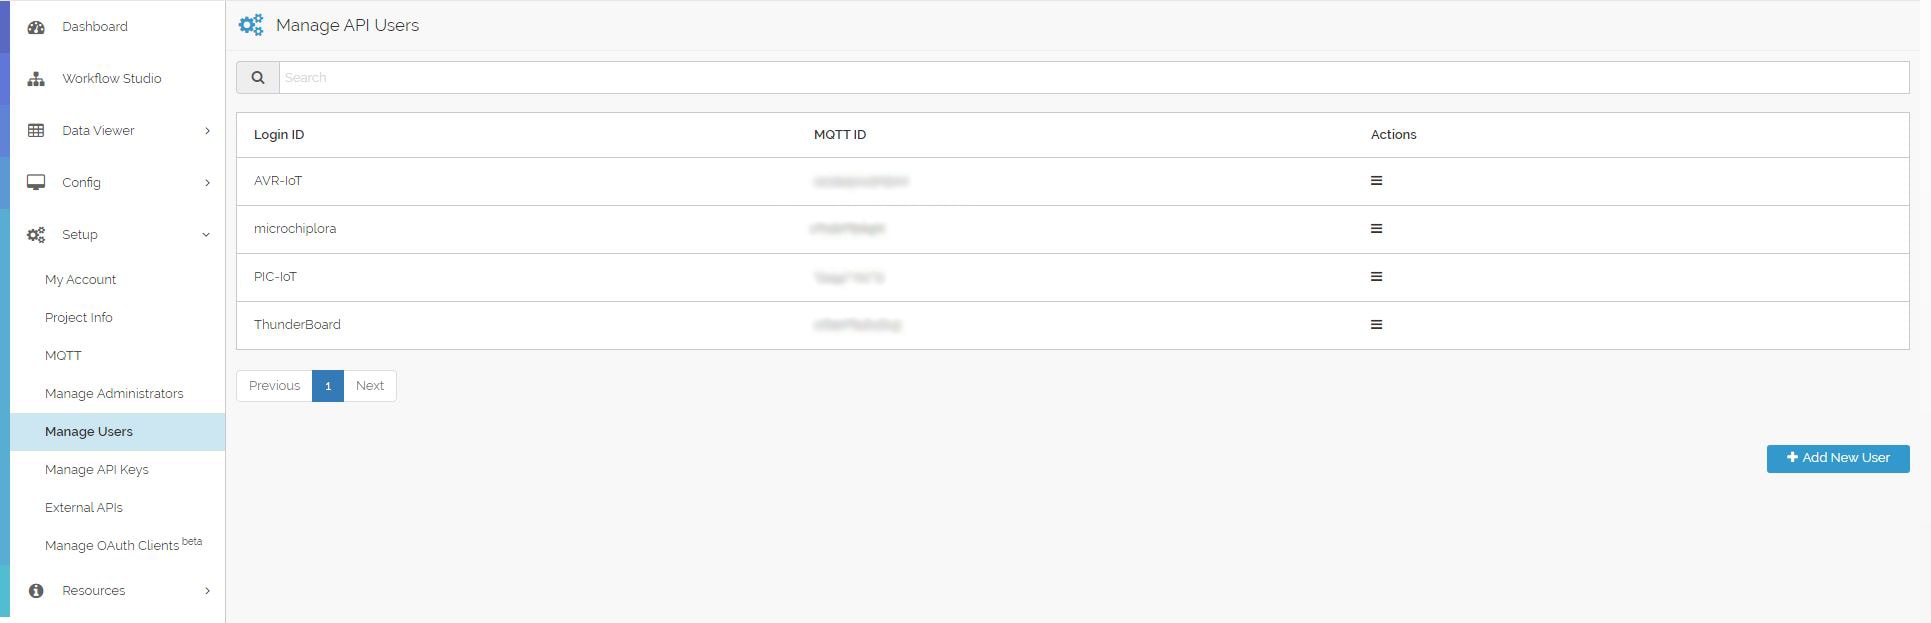Screen dimensions: 1931x623
Task: Select the Workflow Studio sidebar icon
Action: (36, 77)
